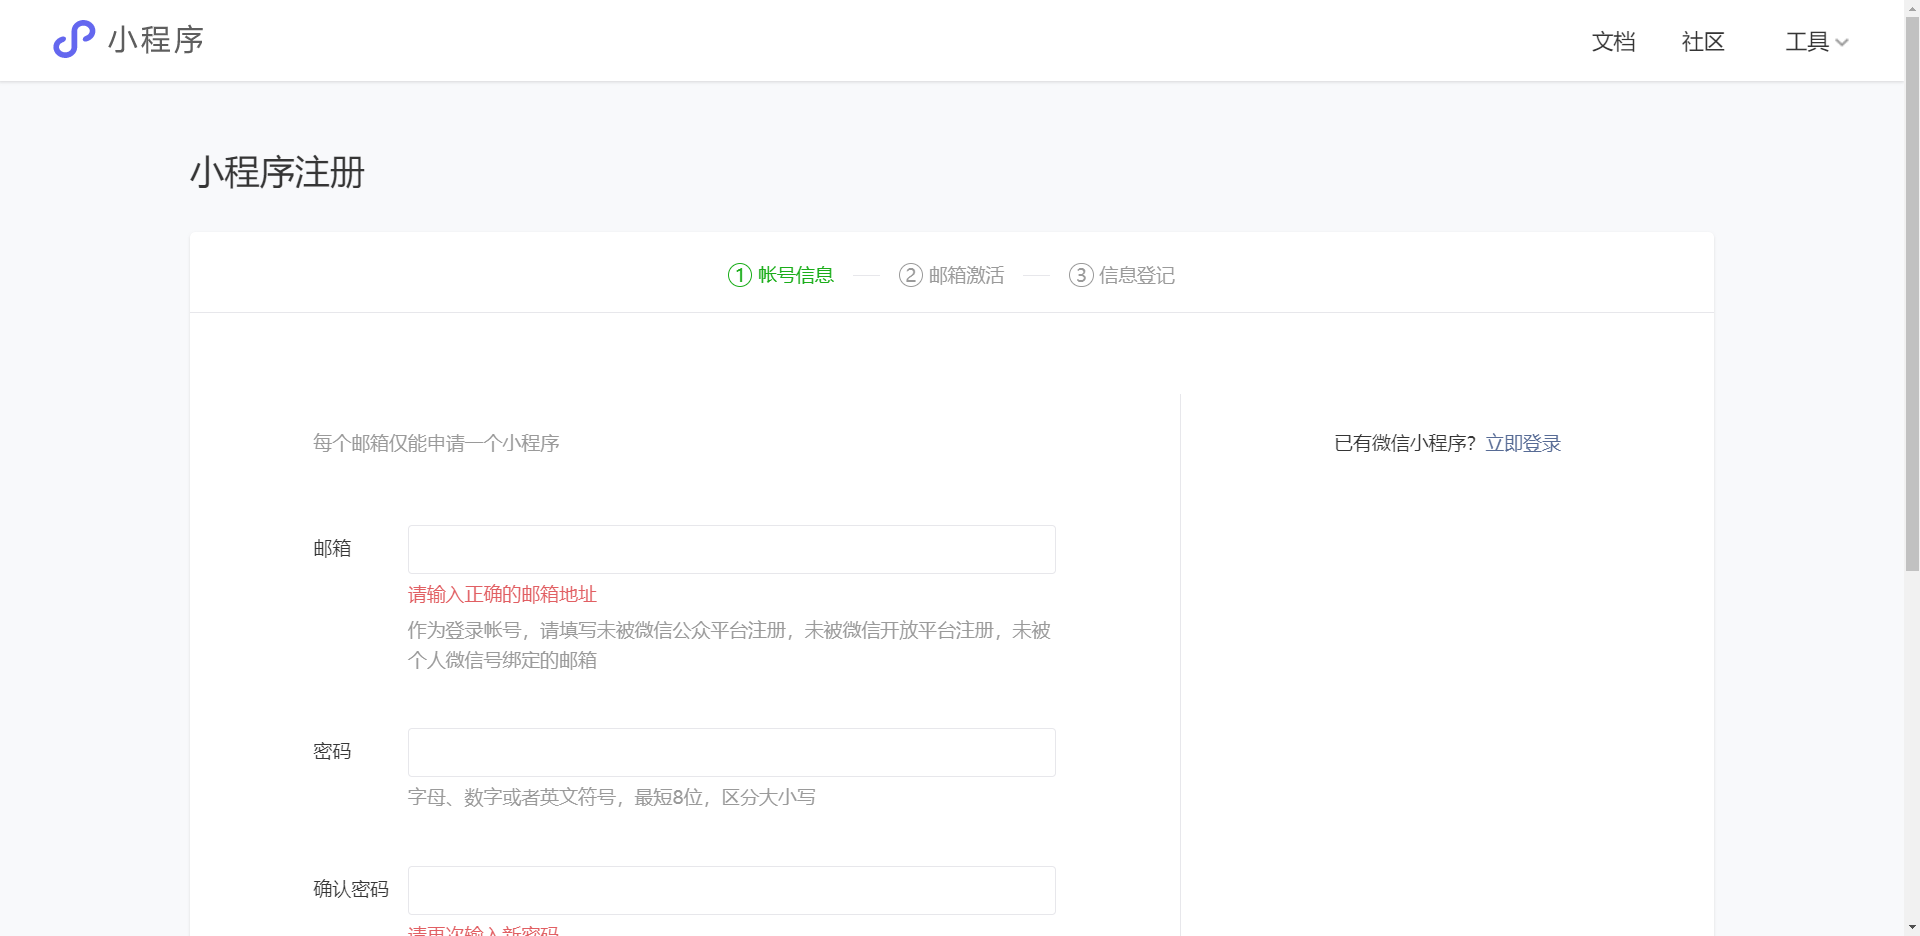Select step 2 邮箱激活
This screenshot has height=936, width=1920.
(x=951, y=275)
